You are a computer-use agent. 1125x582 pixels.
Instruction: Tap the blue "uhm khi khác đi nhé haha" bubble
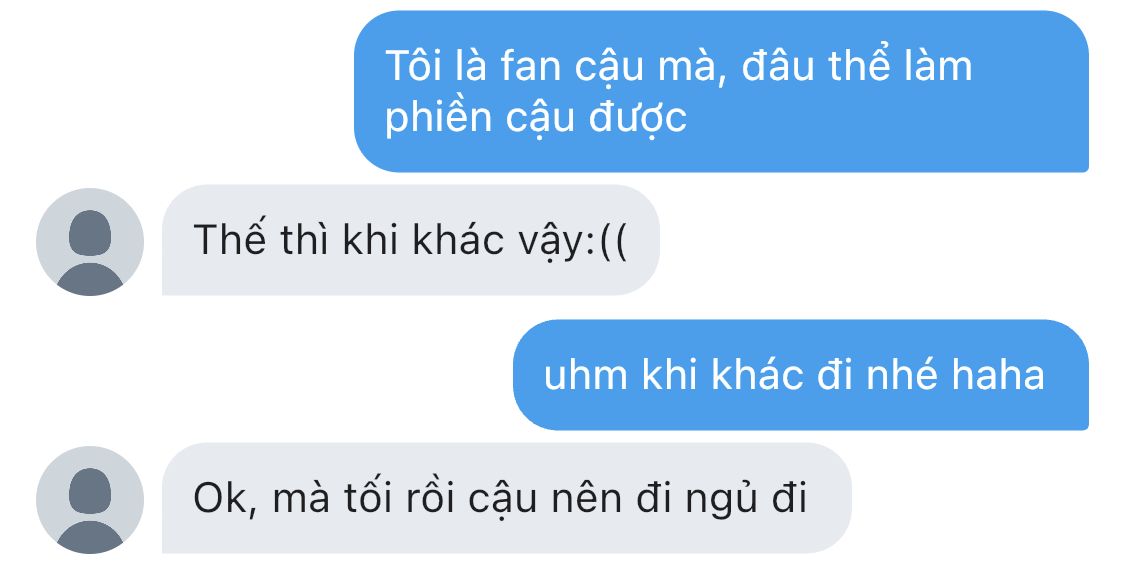(x=801, y=375)
